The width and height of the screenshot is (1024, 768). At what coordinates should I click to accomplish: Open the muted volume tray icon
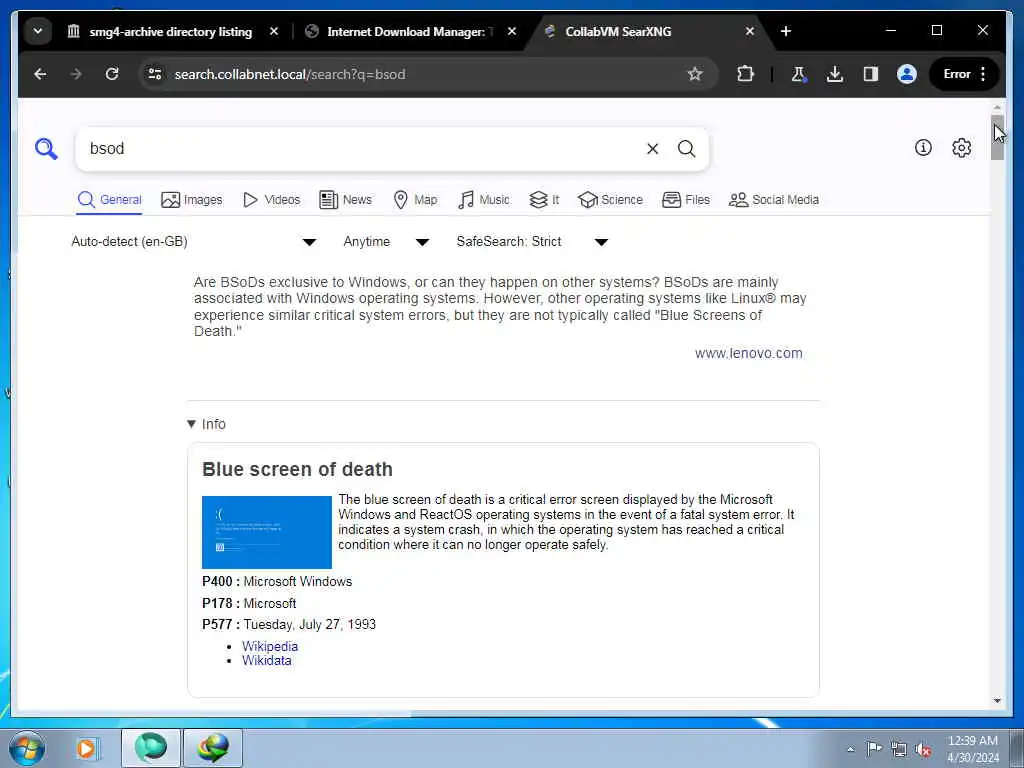923,749
